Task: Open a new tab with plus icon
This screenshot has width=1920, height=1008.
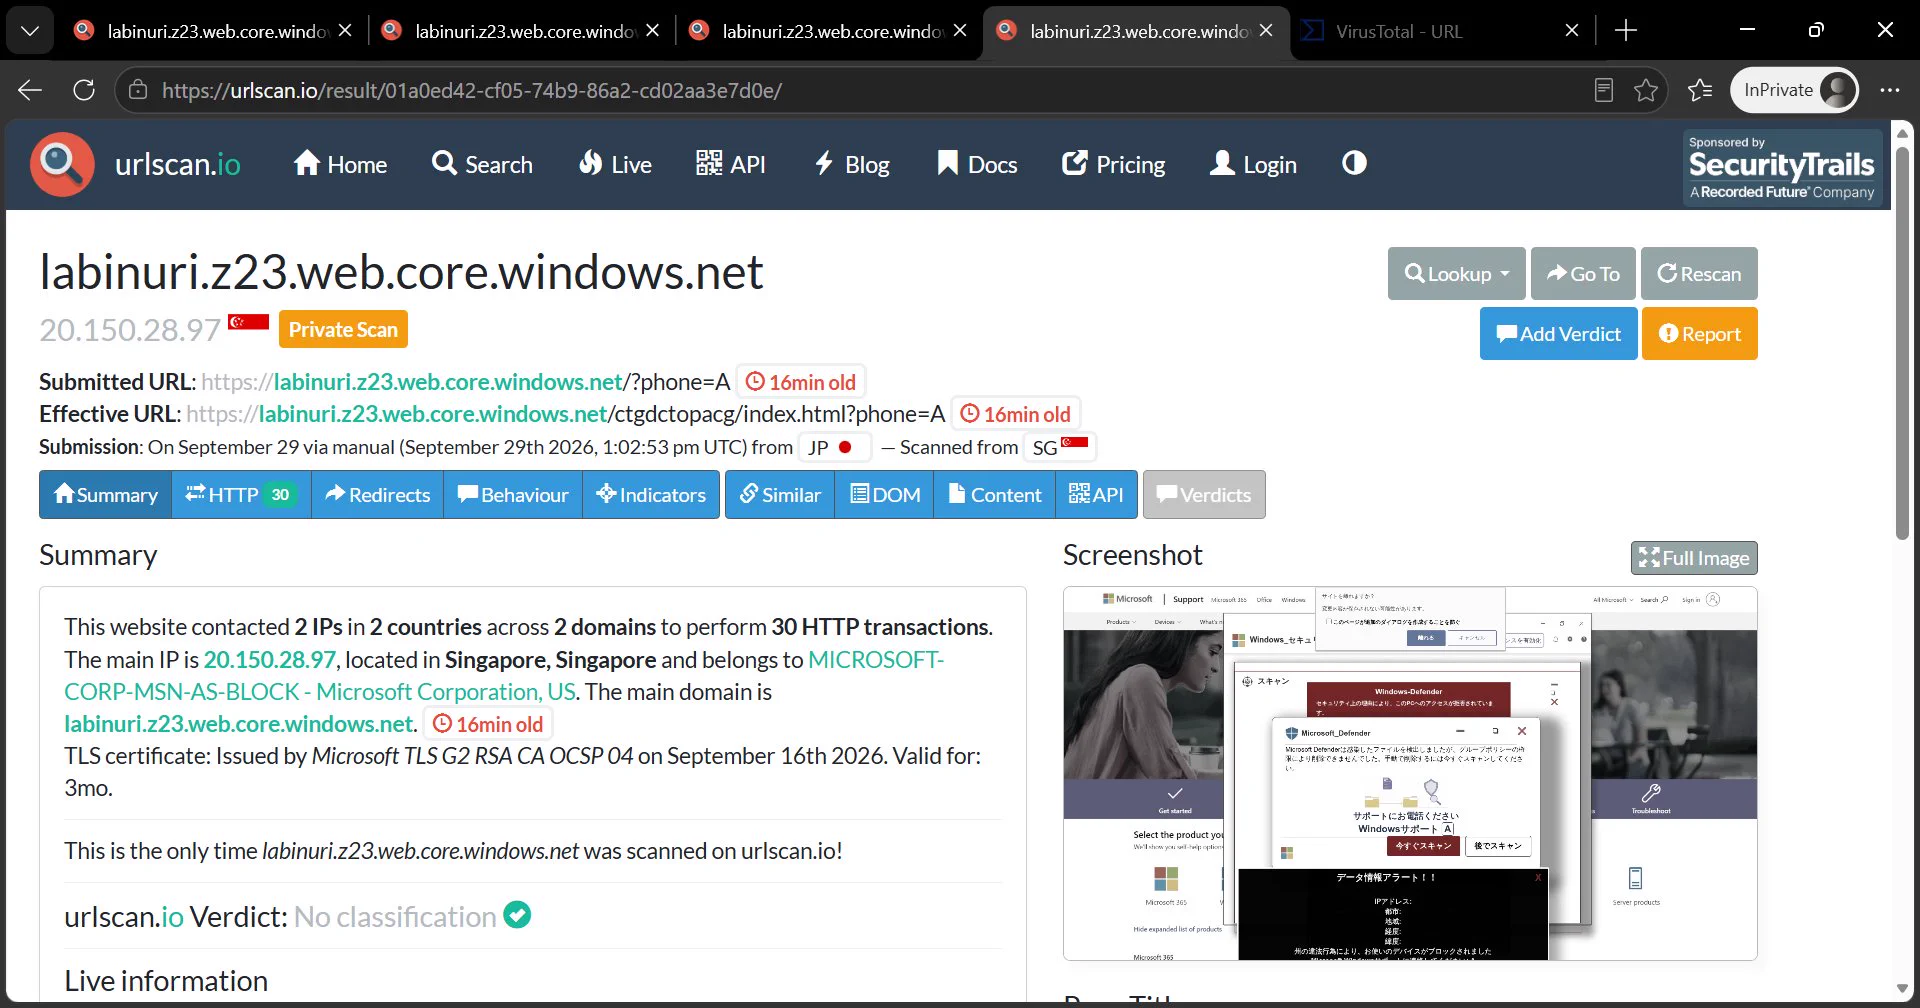Action: click(x=1626, y=31)
